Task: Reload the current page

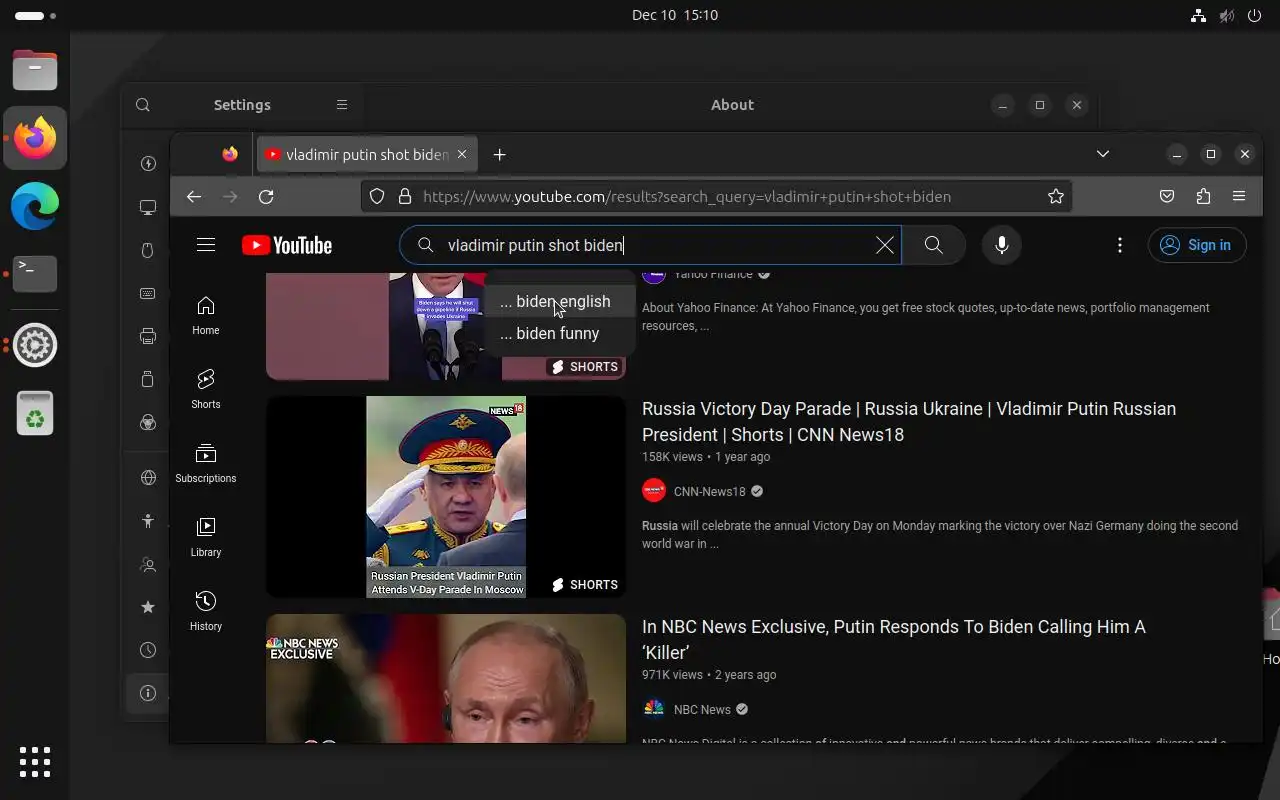Action: [x=266, y=197]
